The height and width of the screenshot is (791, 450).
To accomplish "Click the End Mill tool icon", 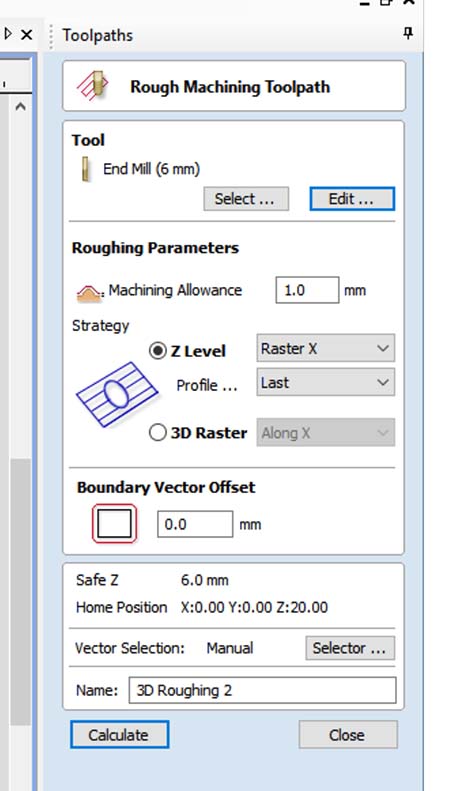I will click(x=86, y=169).
